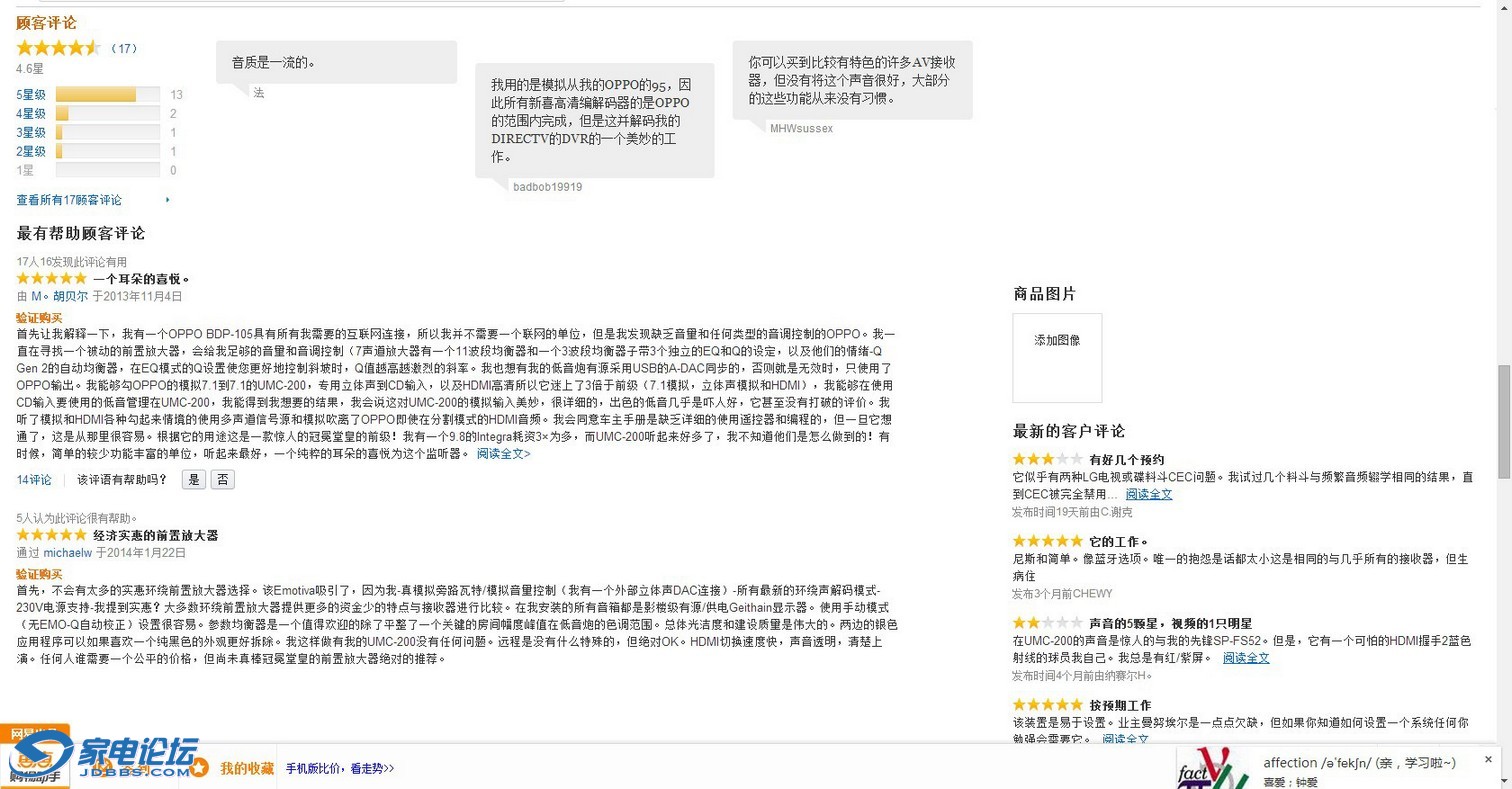The image size is (1512, 789).
Task: Click text 17人16发现此评论有用
Action: [x=72, y=261]
